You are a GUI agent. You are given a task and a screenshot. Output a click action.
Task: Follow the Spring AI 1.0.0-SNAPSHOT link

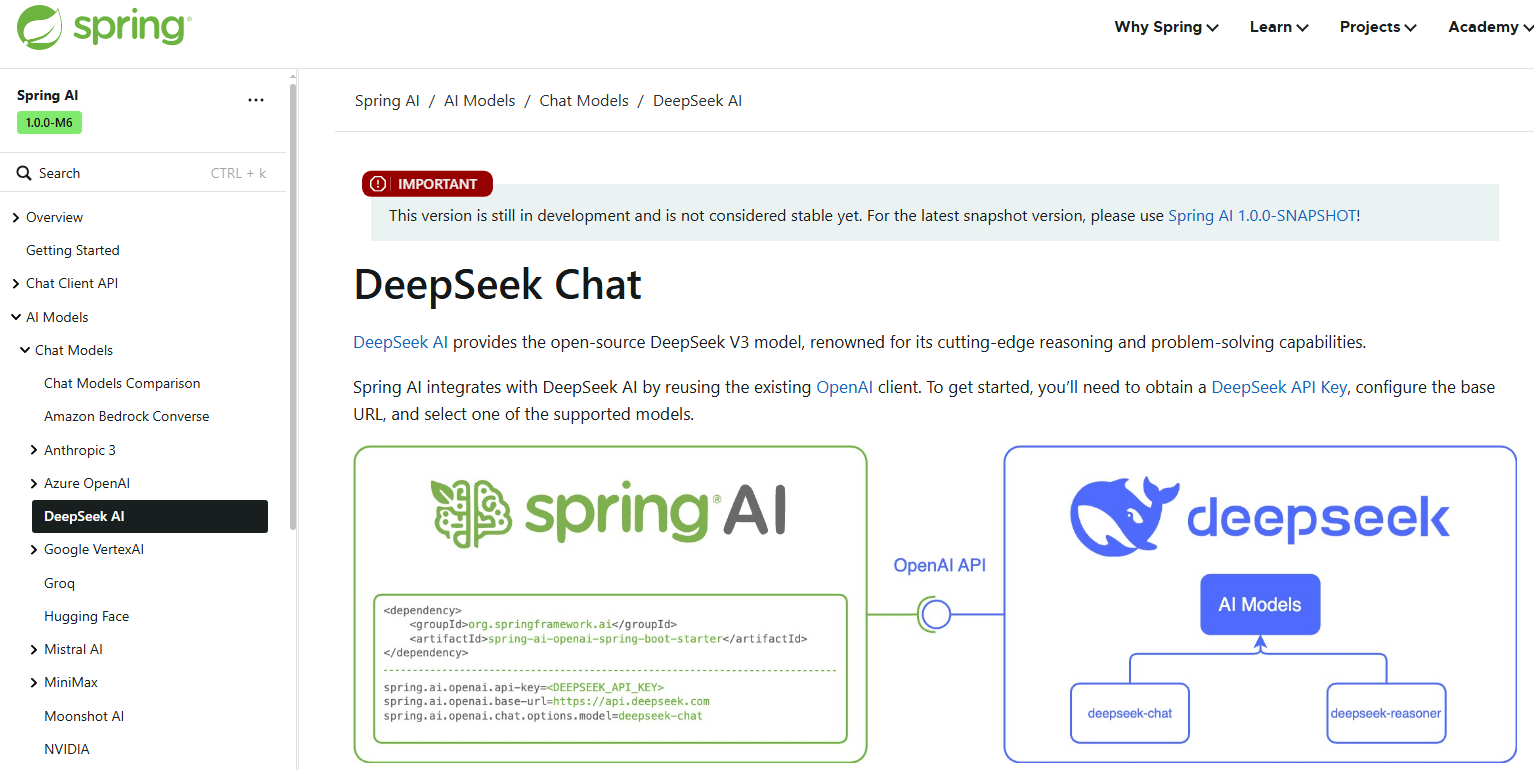pyautogui.click(x=1262, y=215)
